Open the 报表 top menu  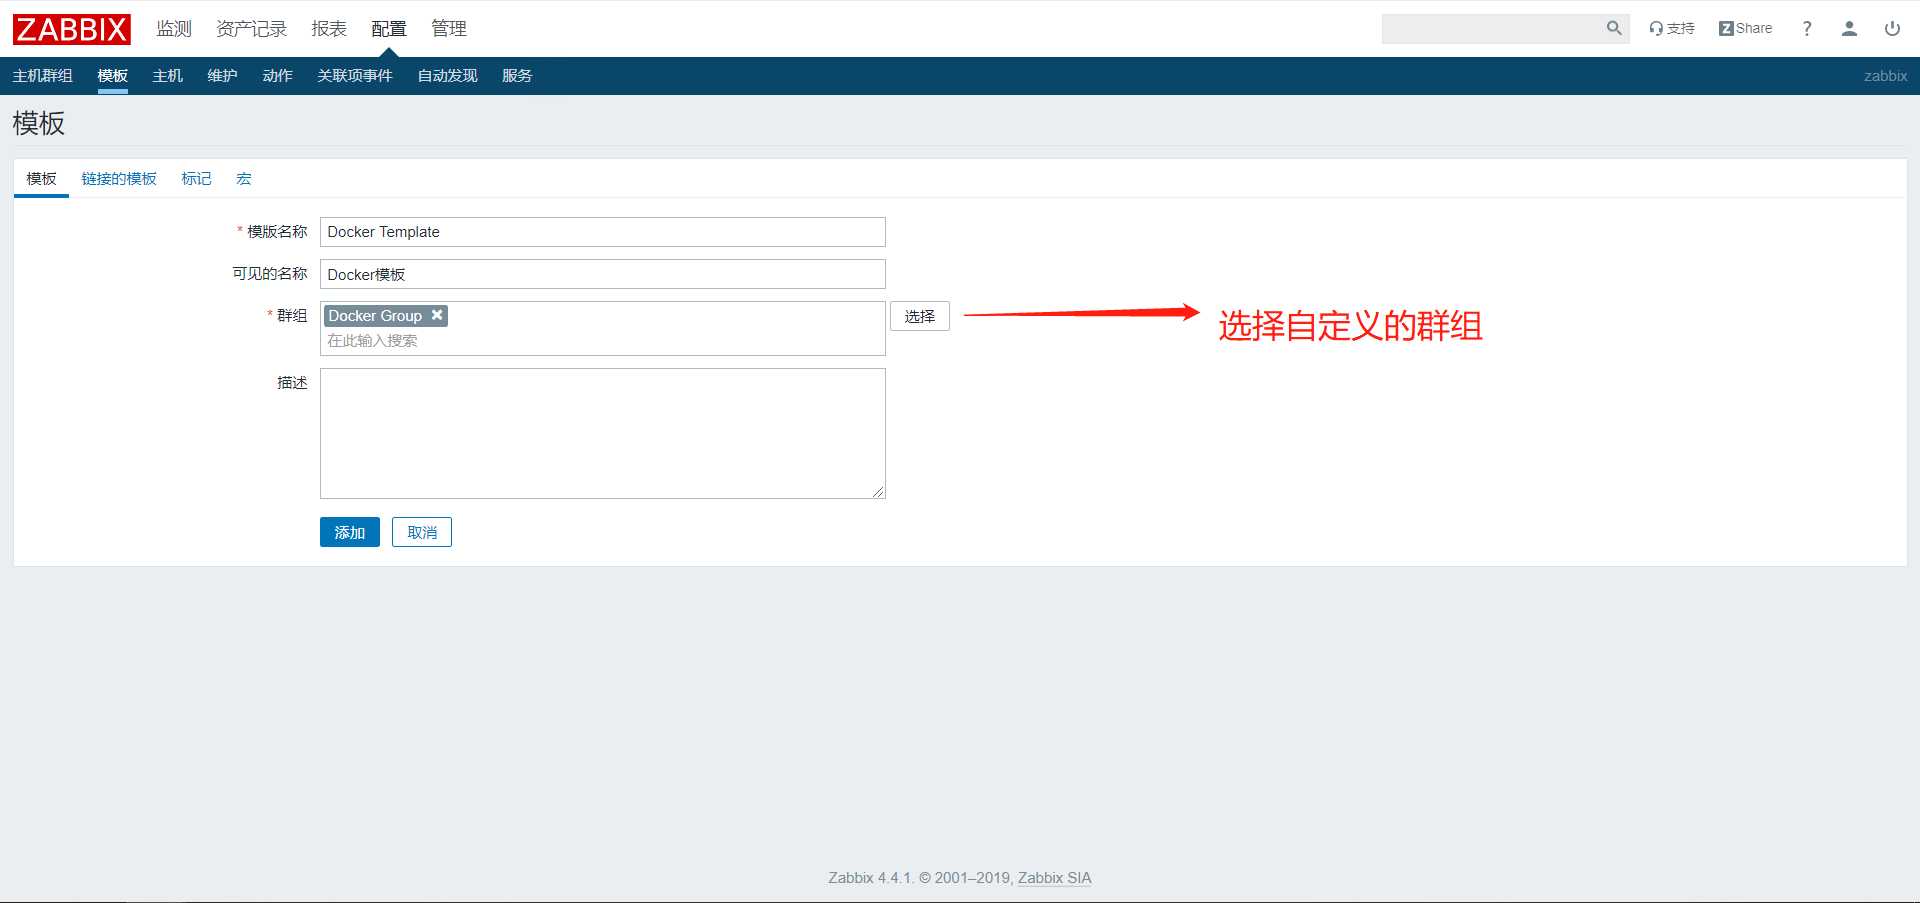click(x=329, y=29)
